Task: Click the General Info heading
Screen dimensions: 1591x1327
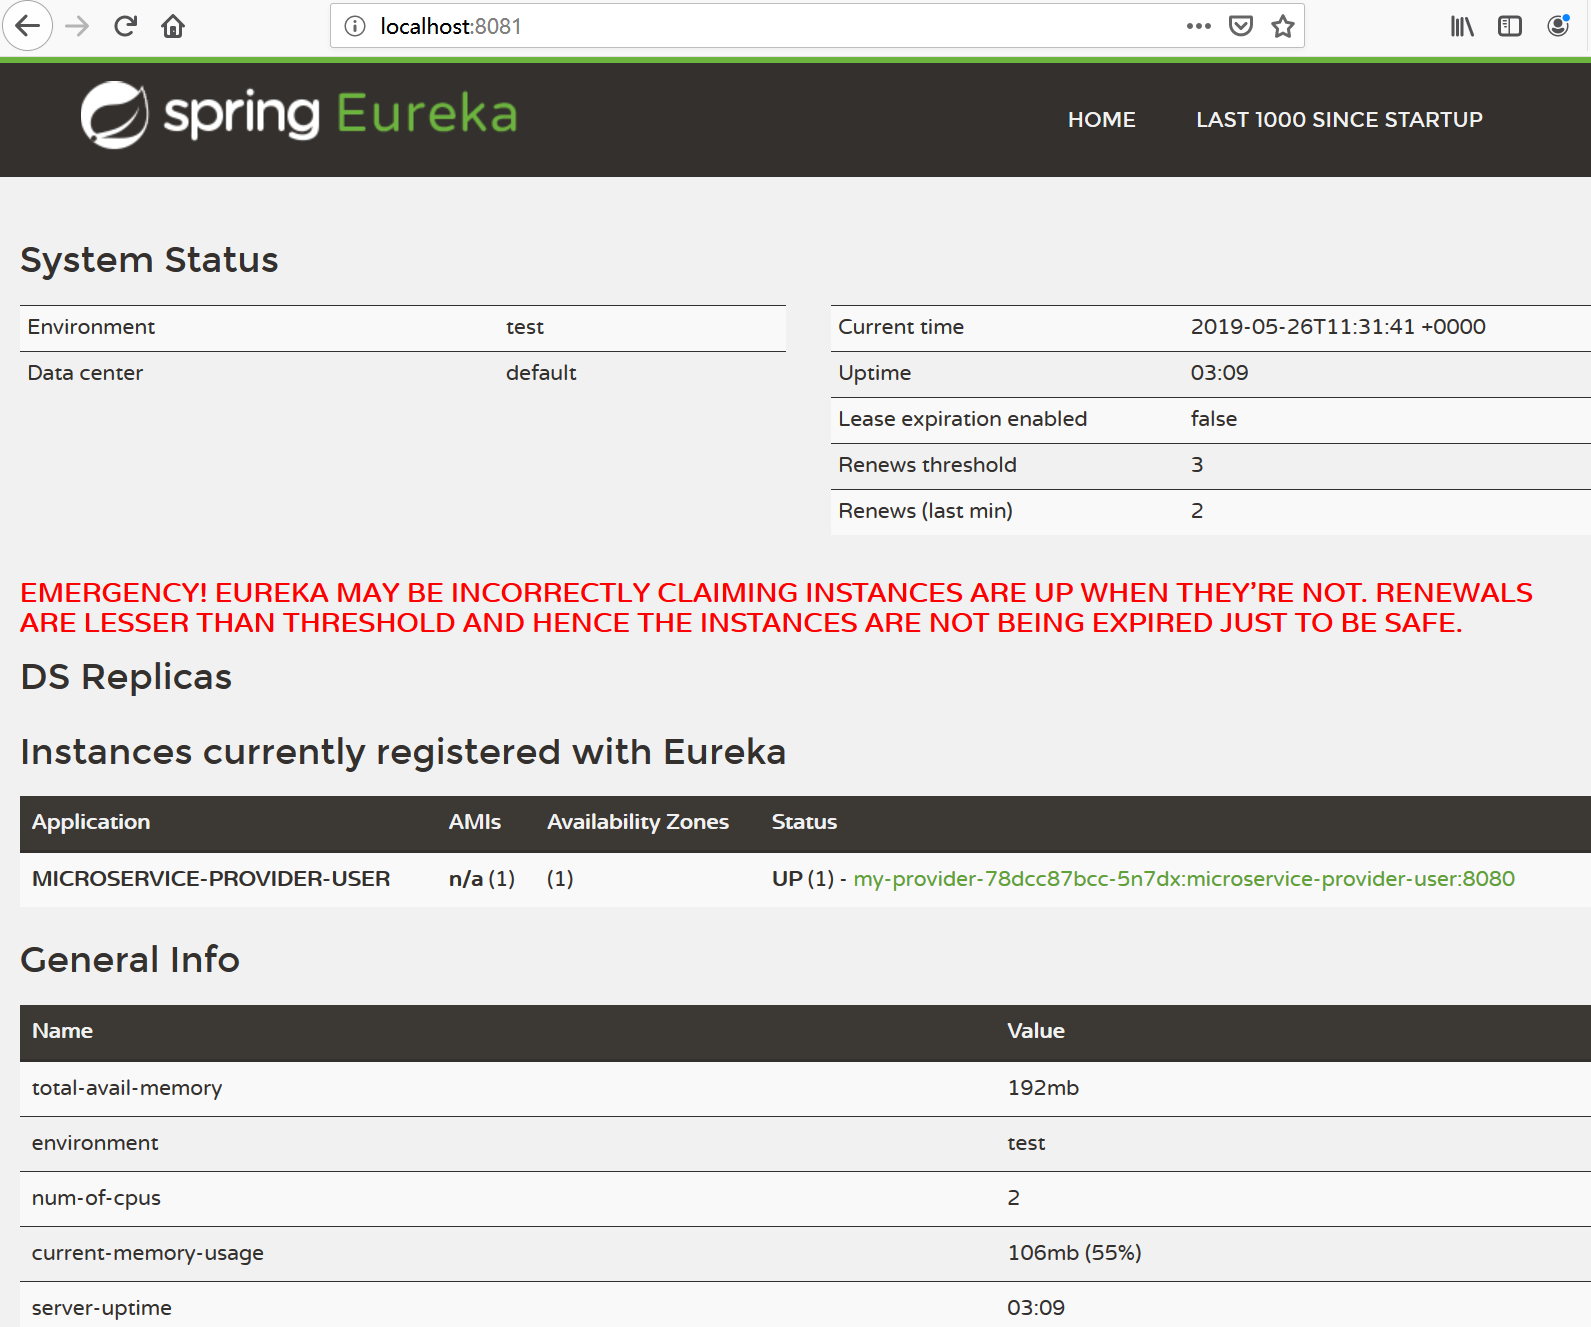Action: [x=130, y=960]
